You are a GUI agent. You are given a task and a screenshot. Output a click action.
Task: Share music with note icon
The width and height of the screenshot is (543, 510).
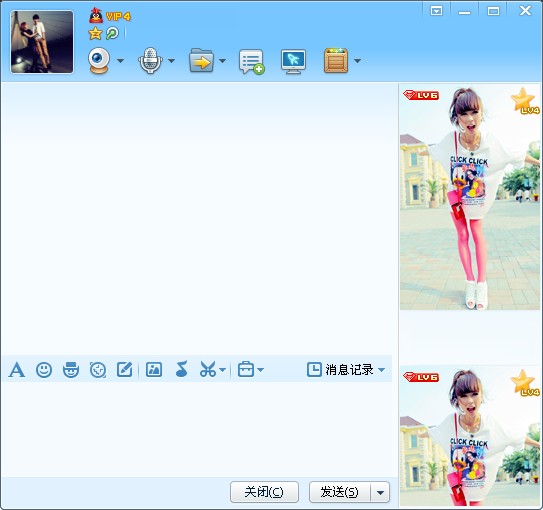tap(181, 369)
